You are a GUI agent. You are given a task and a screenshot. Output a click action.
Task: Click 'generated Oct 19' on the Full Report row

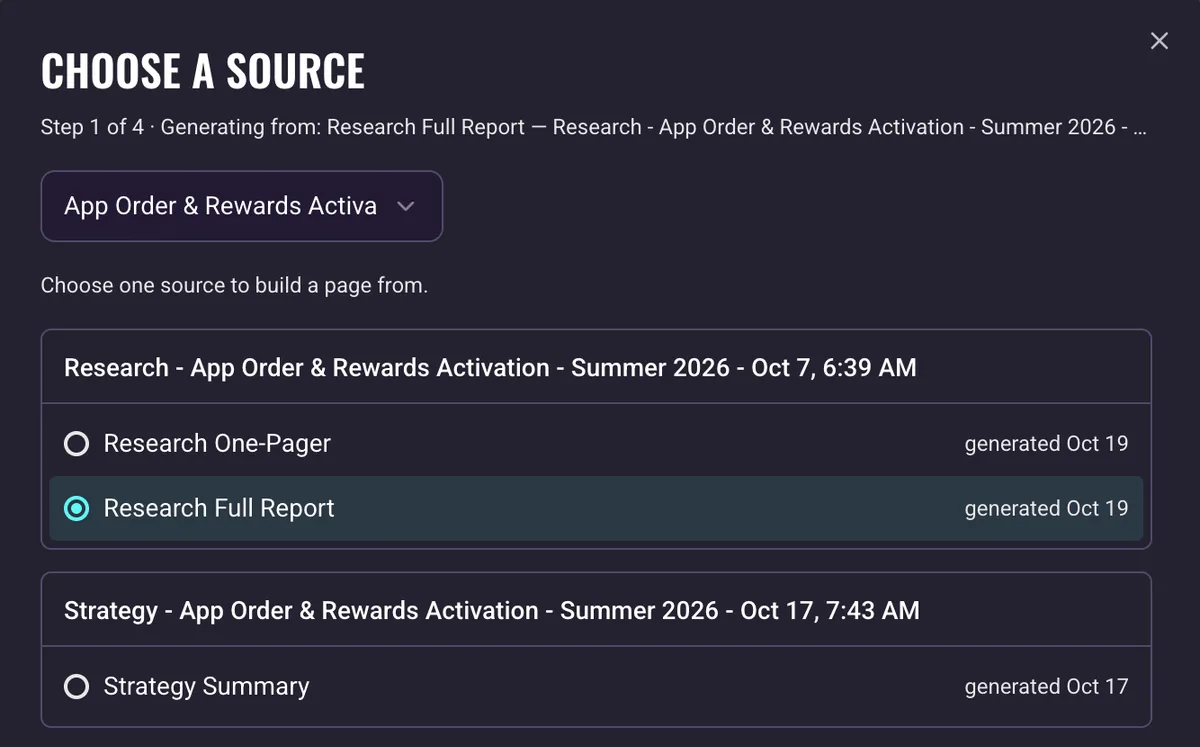tap(1046, 508)
